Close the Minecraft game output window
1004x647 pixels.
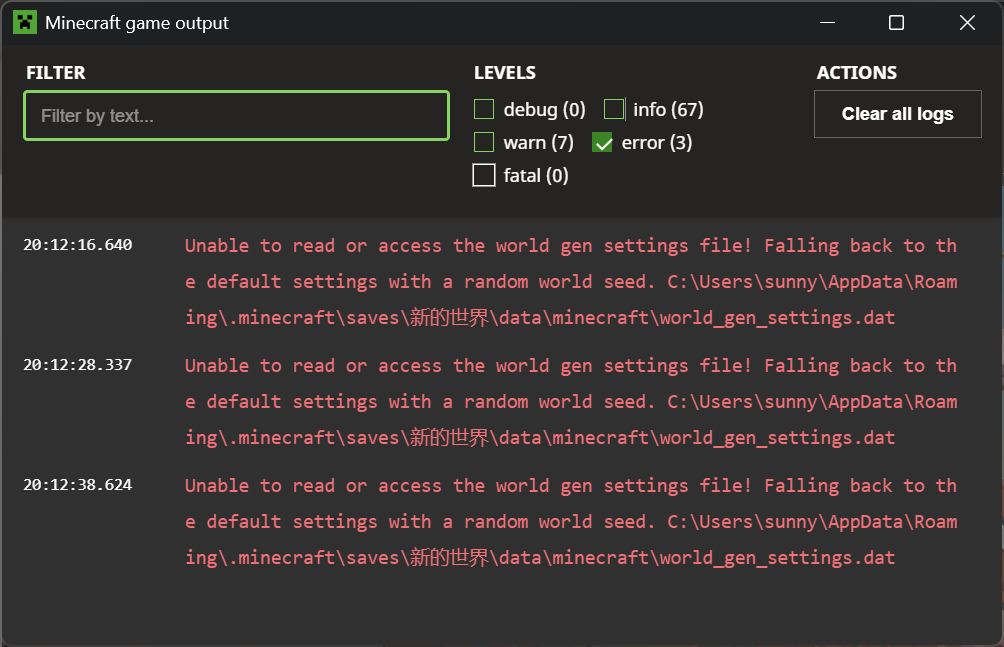coord(967,23)
